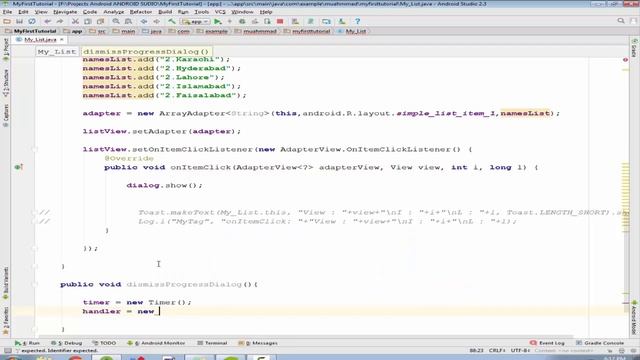The image size is (640, 360).
Task: Open the run configuration app dropdown
Action: click(x=196, y=21)
